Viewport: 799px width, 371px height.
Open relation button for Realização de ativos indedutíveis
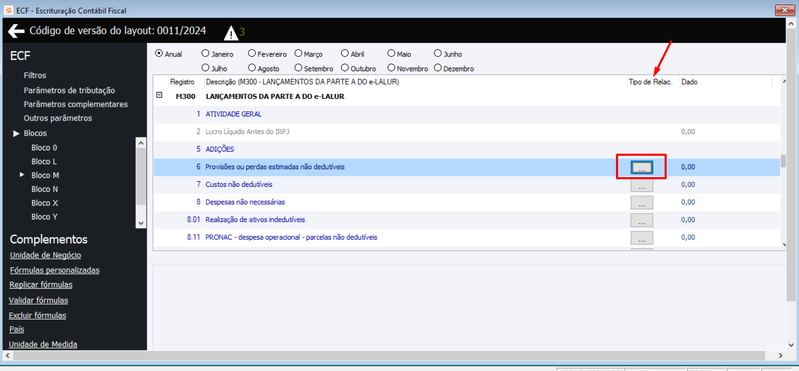642,220
